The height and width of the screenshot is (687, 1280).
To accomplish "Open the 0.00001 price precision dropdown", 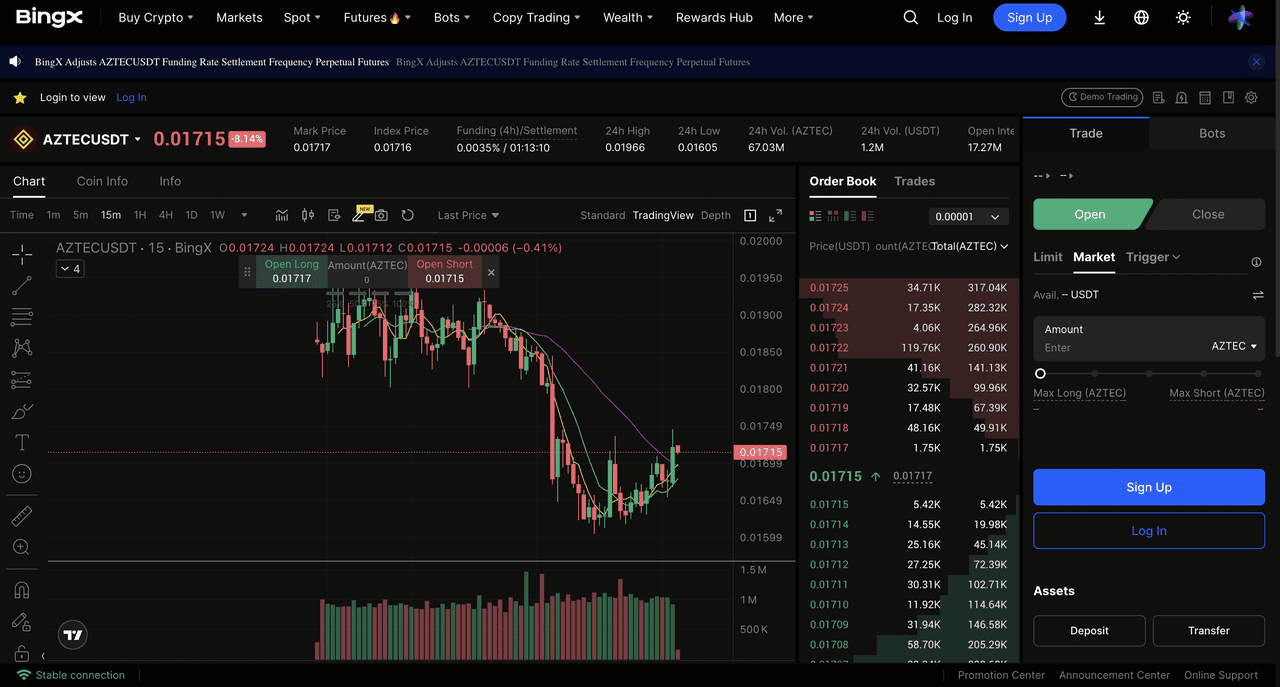I will pos(967,217).
